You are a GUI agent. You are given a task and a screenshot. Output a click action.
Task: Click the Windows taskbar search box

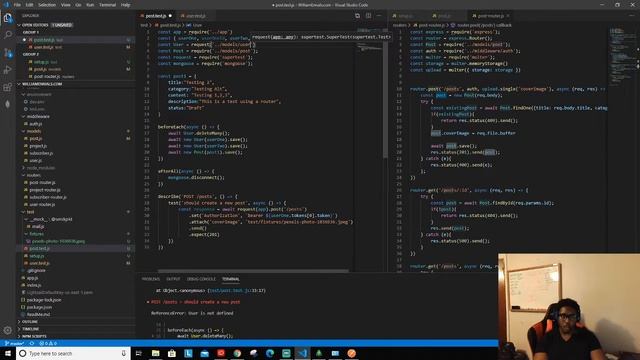[73, 353]
